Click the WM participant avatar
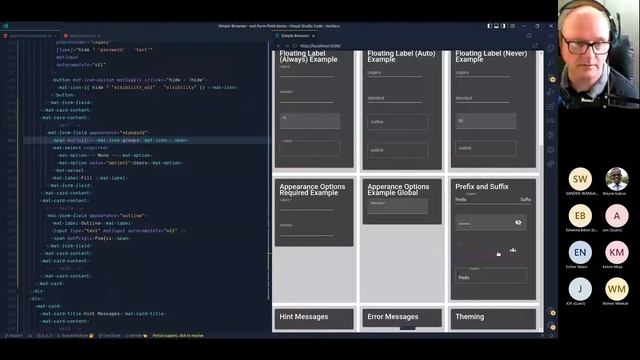The width and height of the screenshot is (640, 360). [617, 289]
